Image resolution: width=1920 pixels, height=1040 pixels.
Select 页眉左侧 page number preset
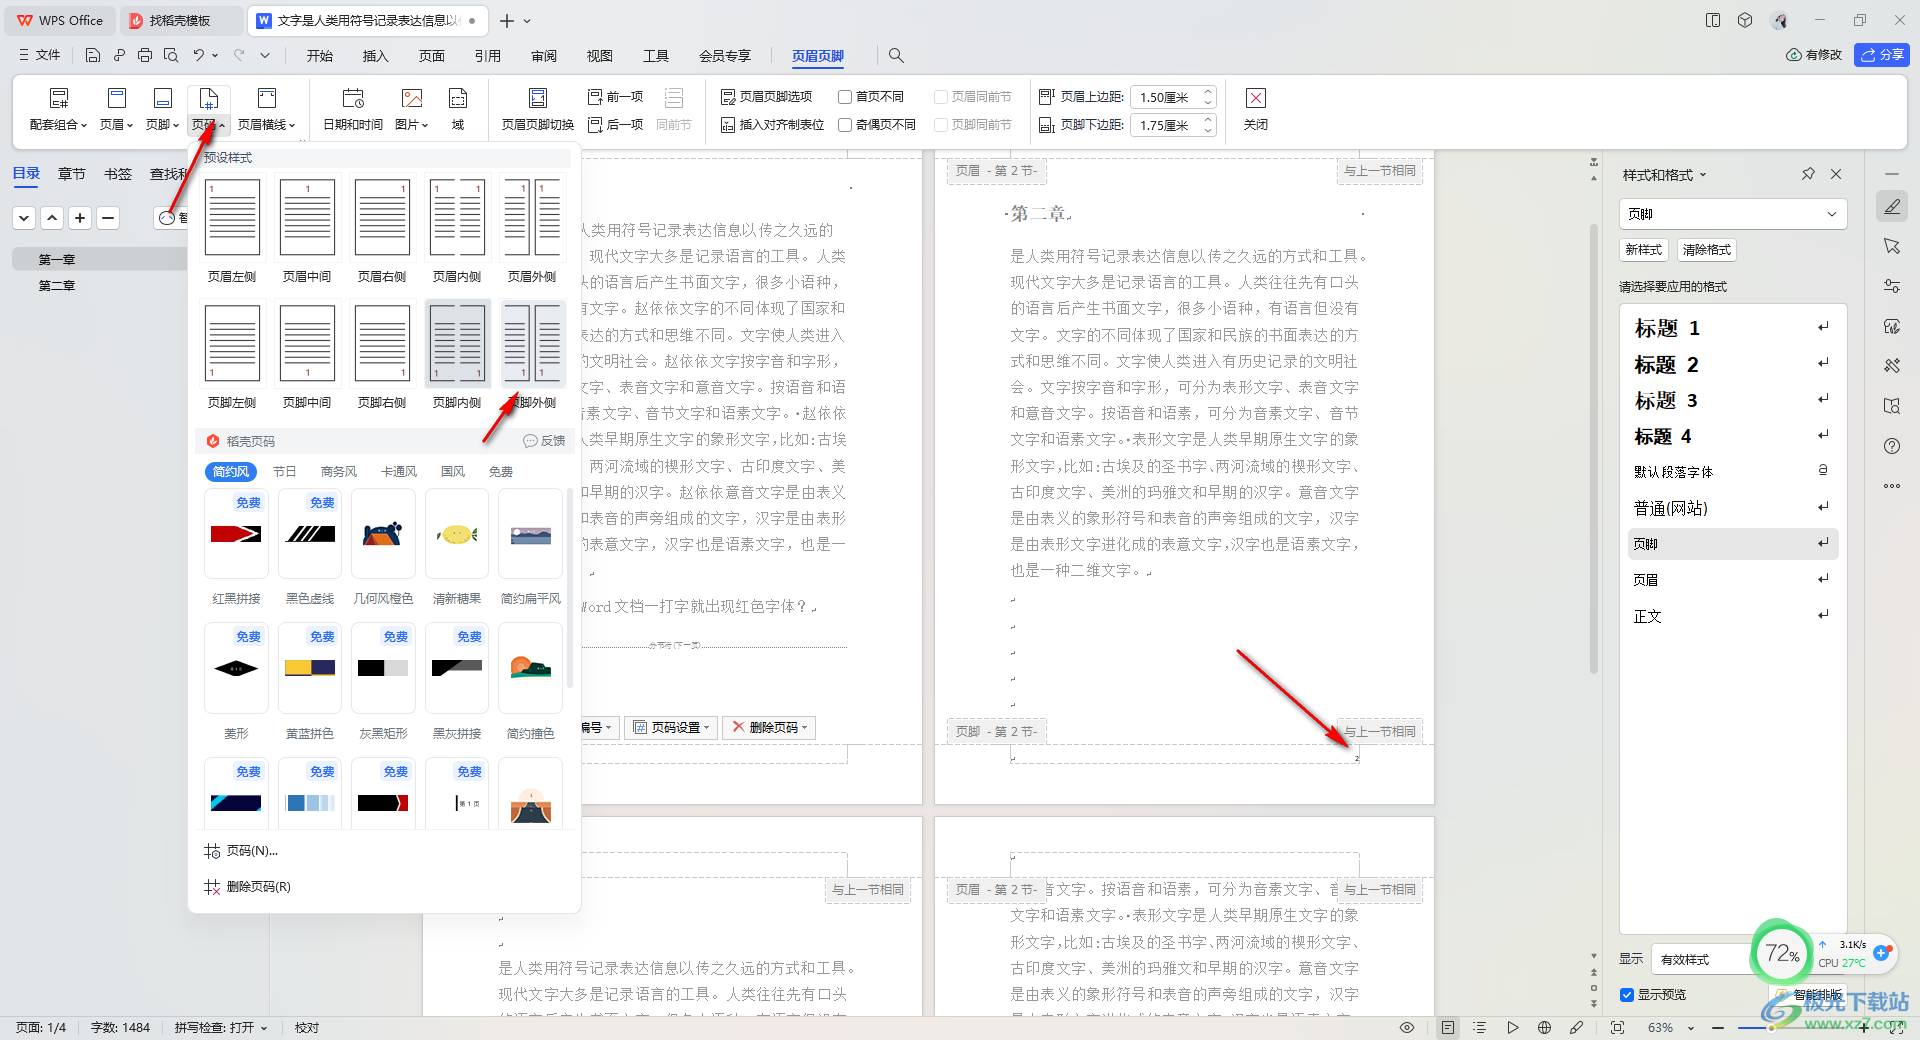point(232,230)
